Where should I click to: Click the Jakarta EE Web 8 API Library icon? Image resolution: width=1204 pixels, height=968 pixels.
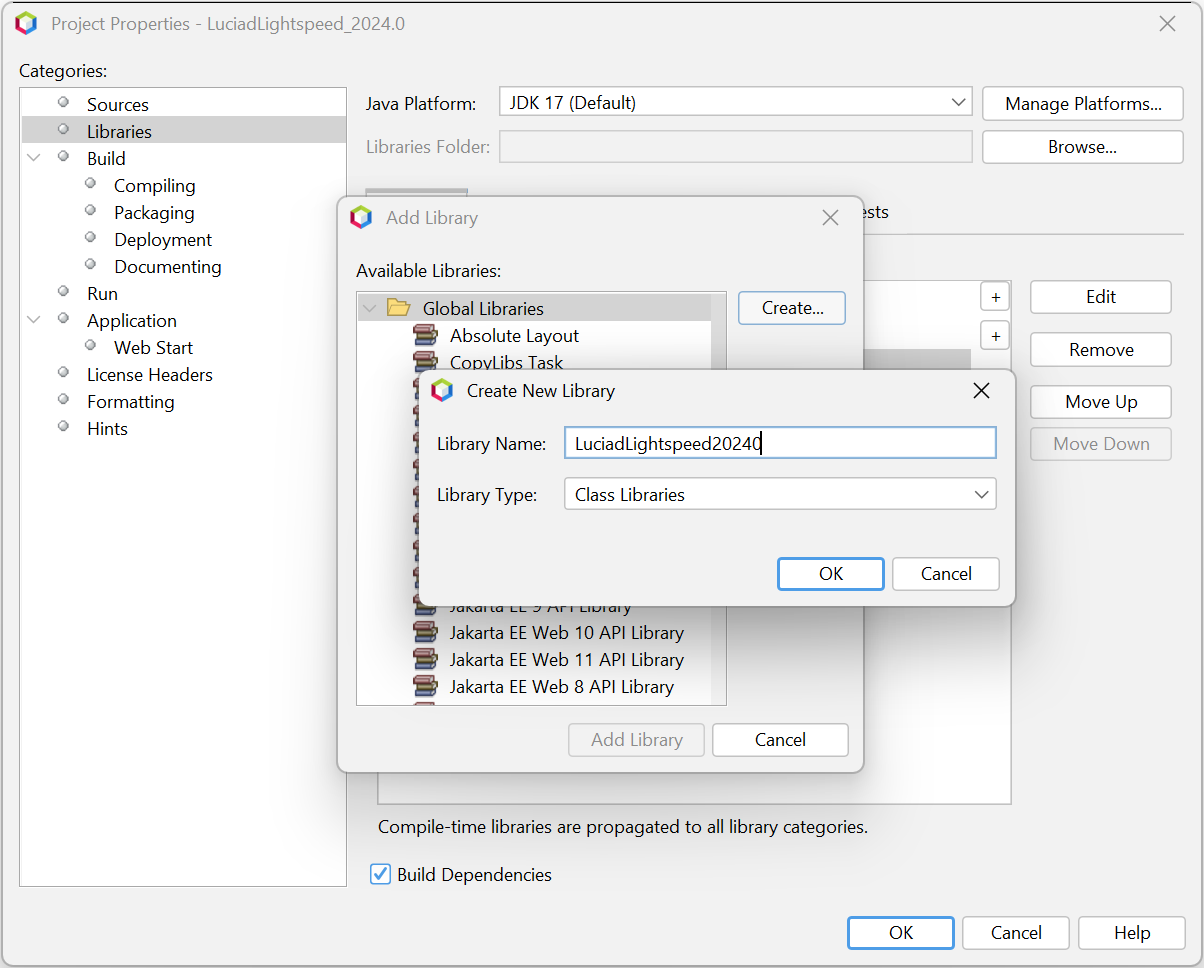[425, 687]
